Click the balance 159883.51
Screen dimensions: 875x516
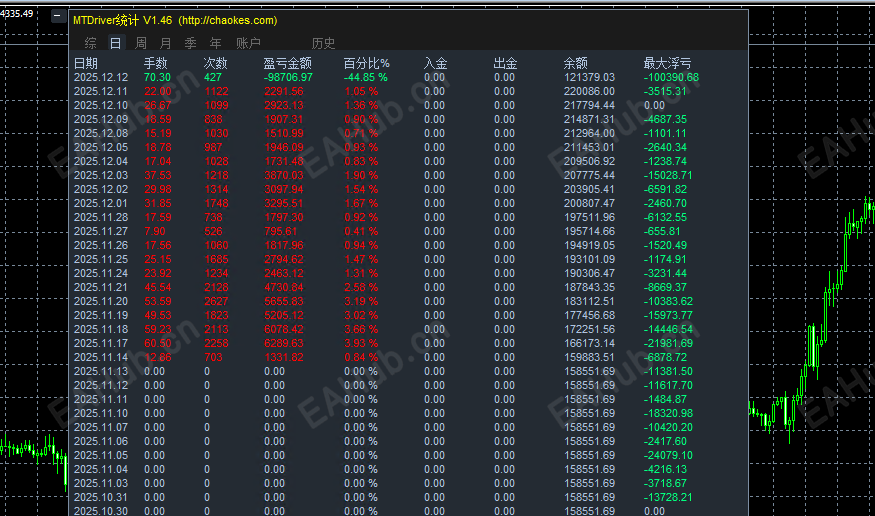coord(589,357)
